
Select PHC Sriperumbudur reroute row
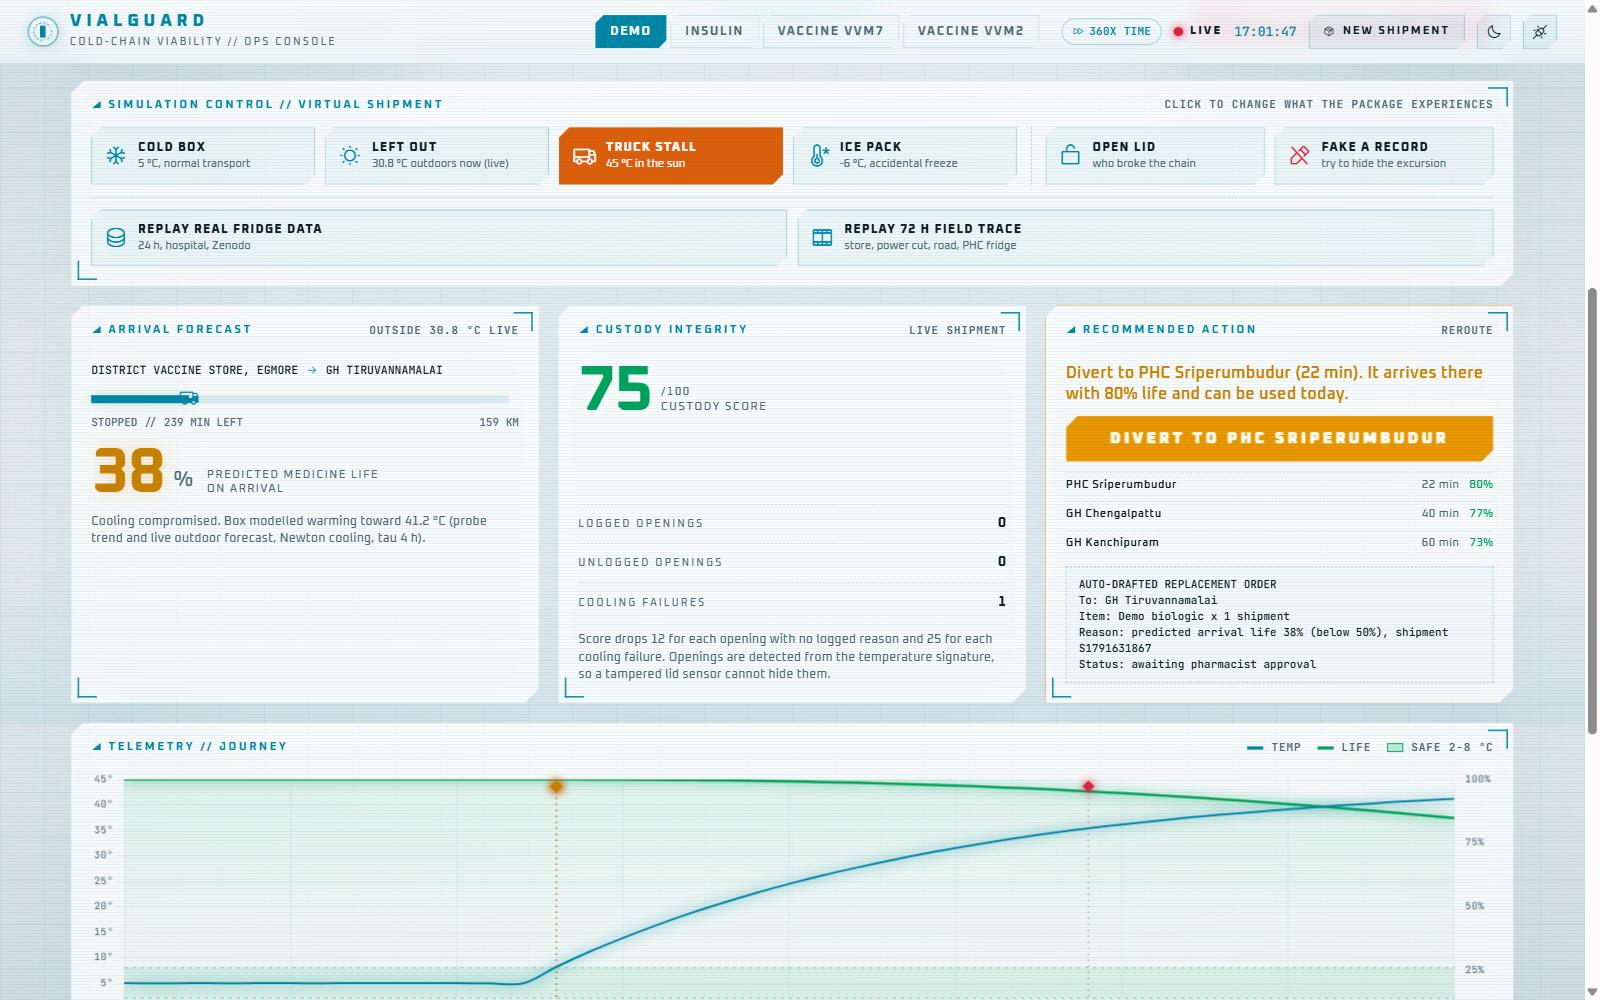(1279, 484)
